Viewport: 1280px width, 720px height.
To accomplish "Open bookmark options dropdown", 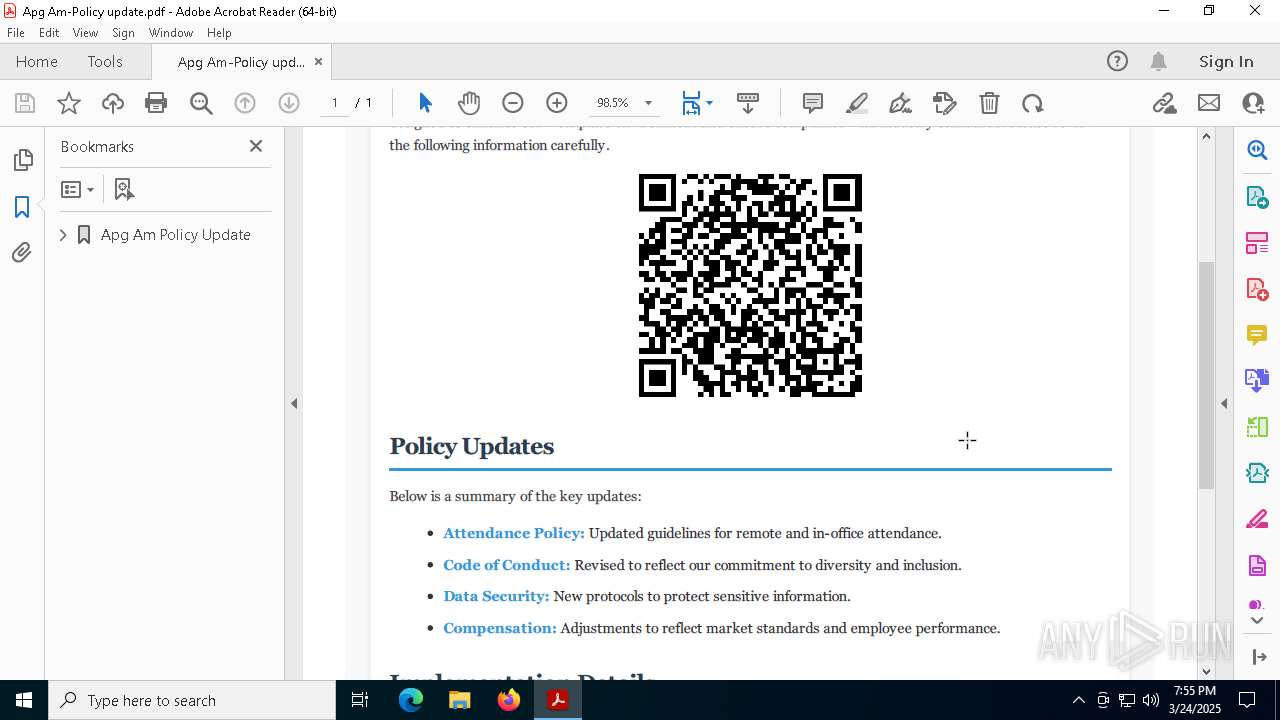I will pos(77,189).
